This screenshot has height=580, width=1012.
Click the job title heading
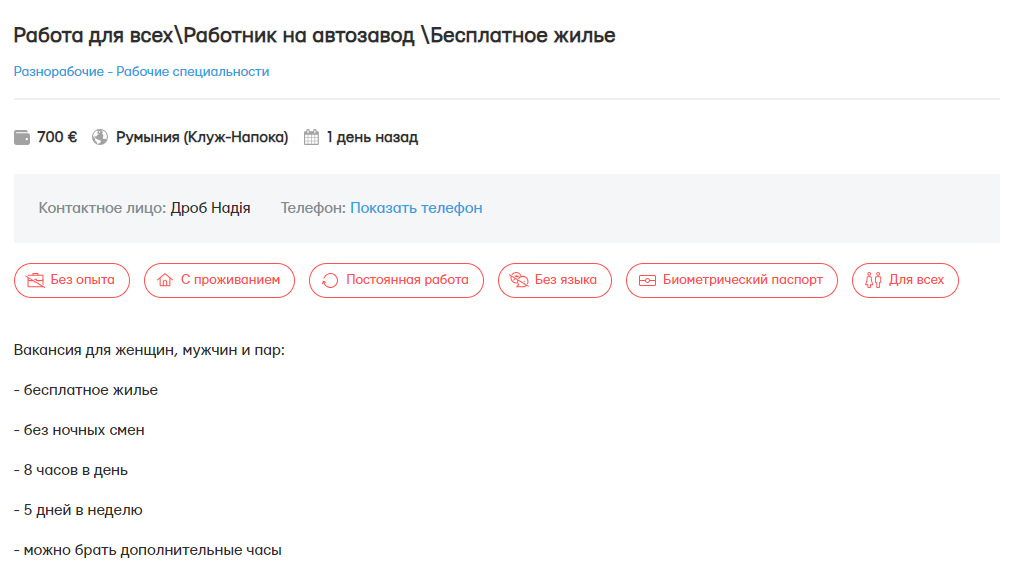coord(314,36)
